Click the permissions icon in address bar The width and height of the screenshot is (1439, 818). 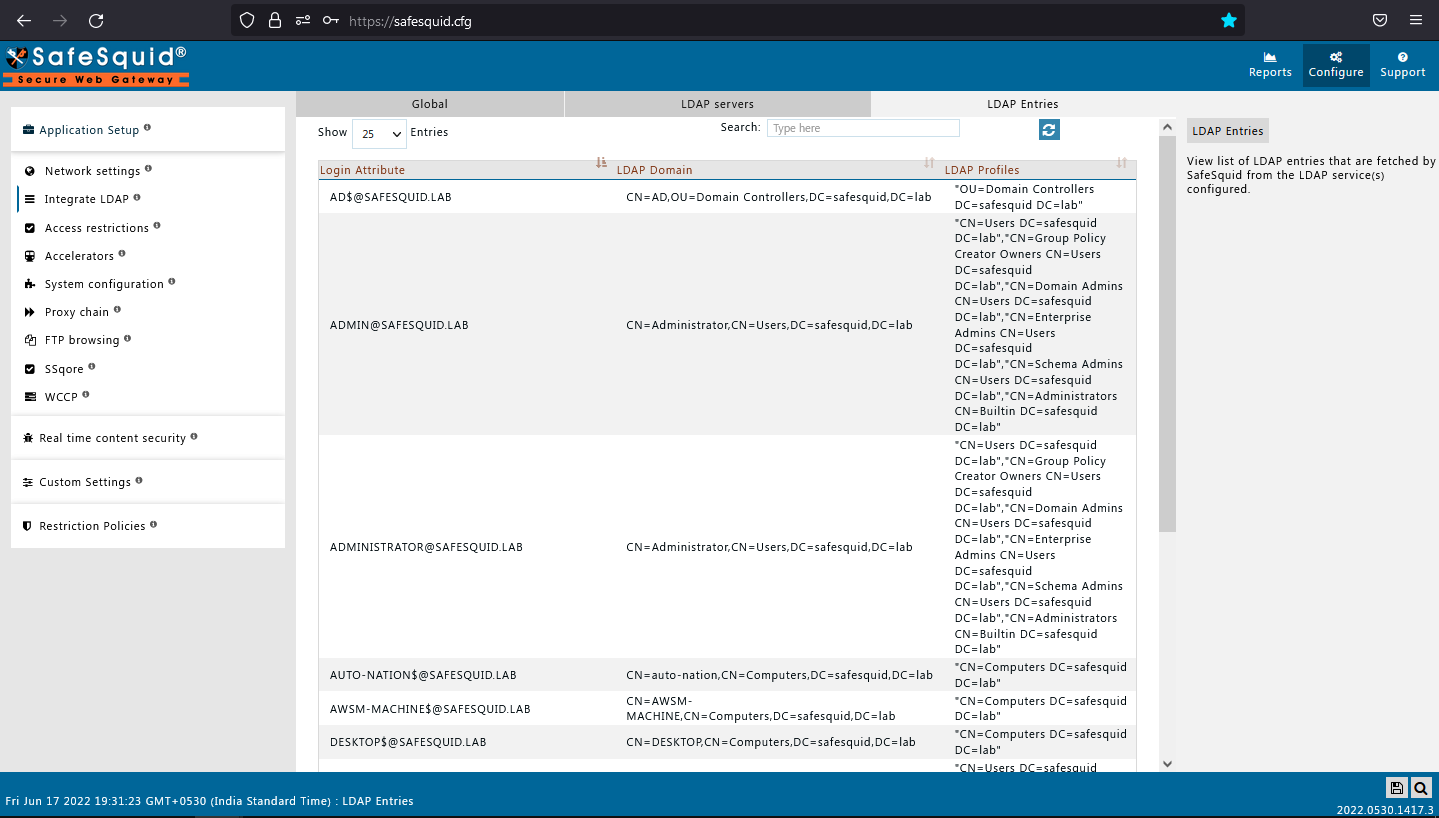[303, 20]
